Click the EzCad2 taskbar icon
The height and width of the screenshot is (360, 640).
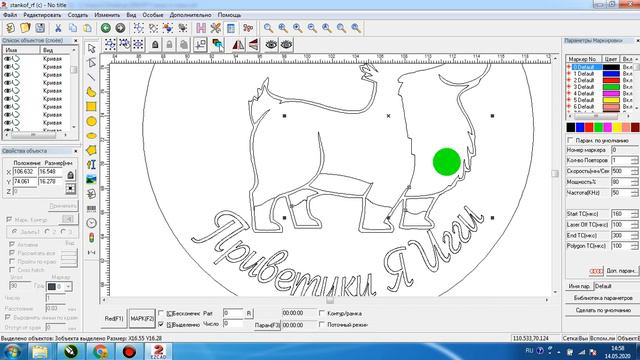point(158,351)
